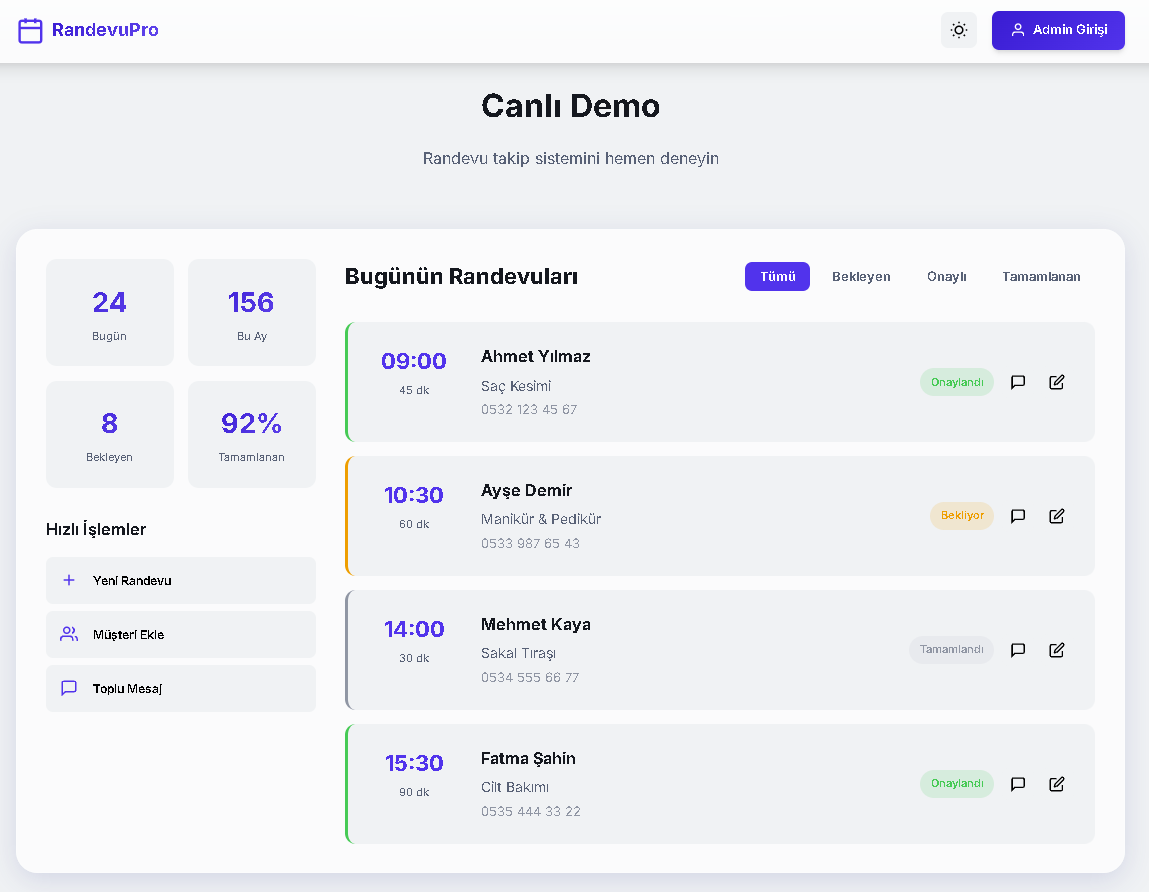
Task: Filter by Tamamlanan appointments
Action: (1041, 277)
